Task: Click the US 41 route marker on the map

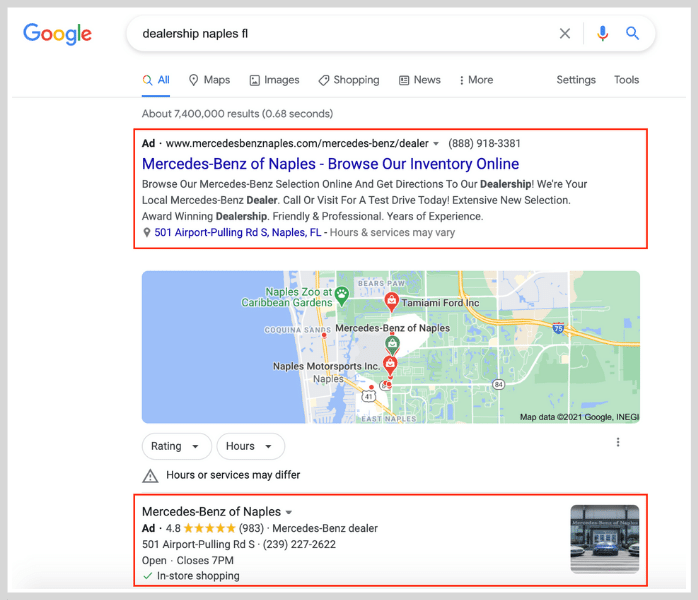Action: coord(369,396)
